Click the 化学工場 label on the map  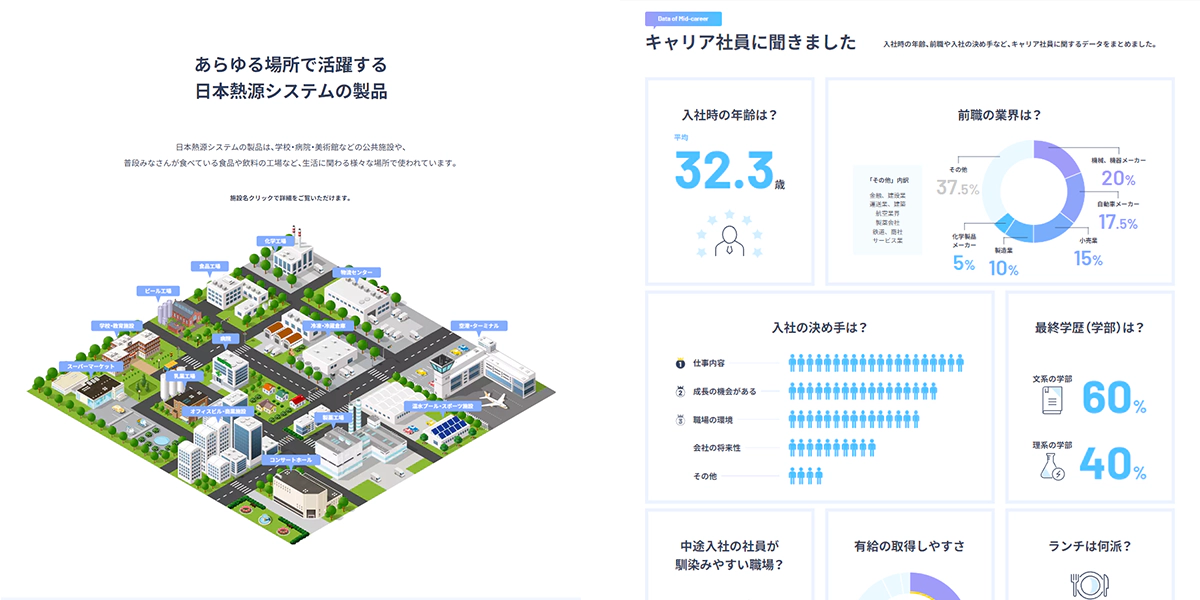click(x=274, y=241)
